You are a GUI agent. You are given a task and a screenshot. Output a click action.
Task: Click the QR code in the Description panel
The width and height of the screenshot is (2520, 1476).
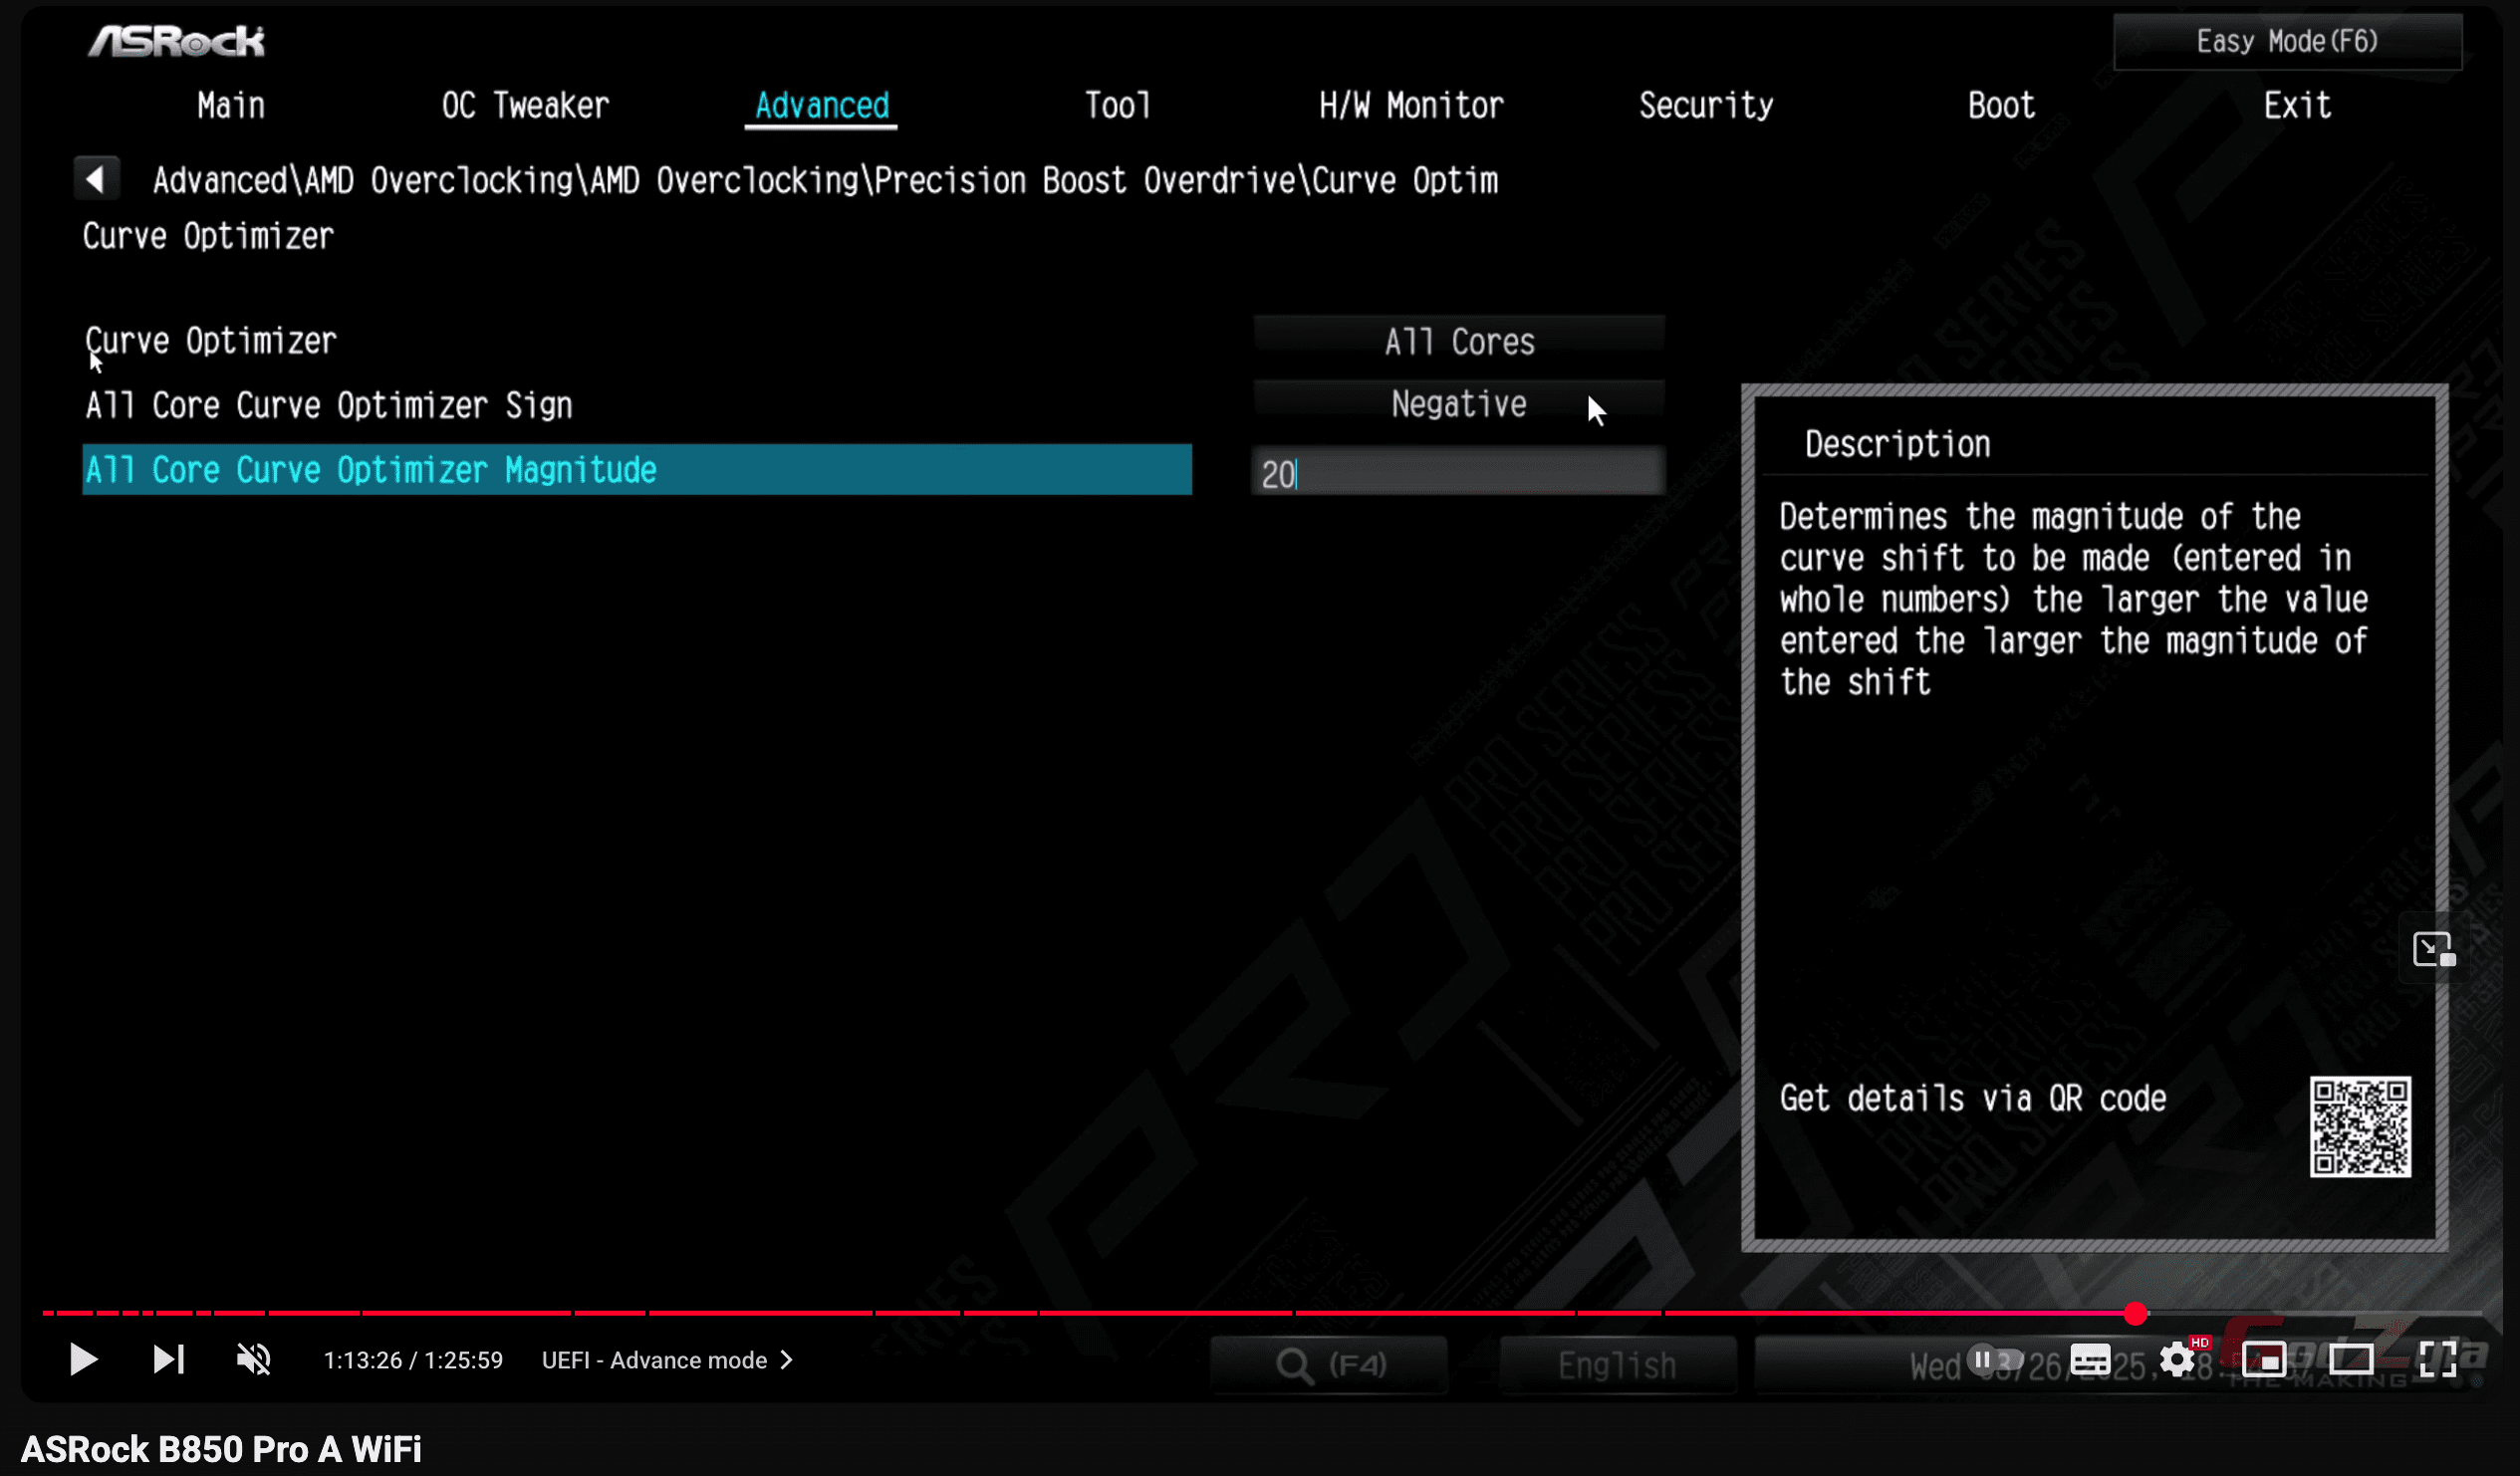point(2359,1127)
